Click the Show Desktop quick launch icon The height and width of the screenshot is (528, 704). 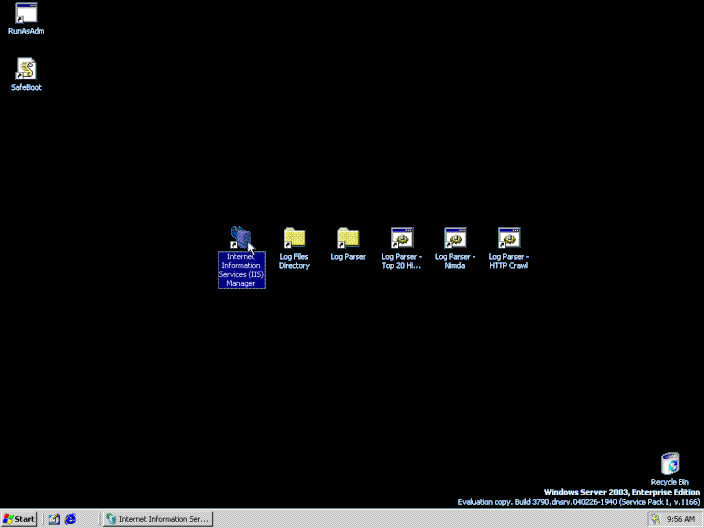(54, 519)
